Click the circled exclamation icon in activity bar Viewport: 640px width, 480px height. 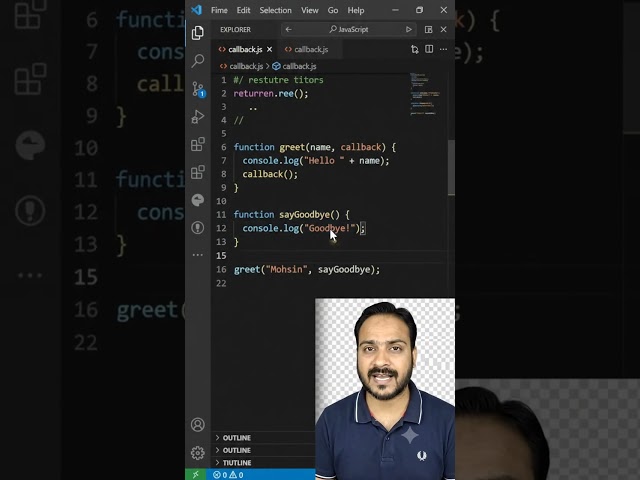click(x=198, y=227)
